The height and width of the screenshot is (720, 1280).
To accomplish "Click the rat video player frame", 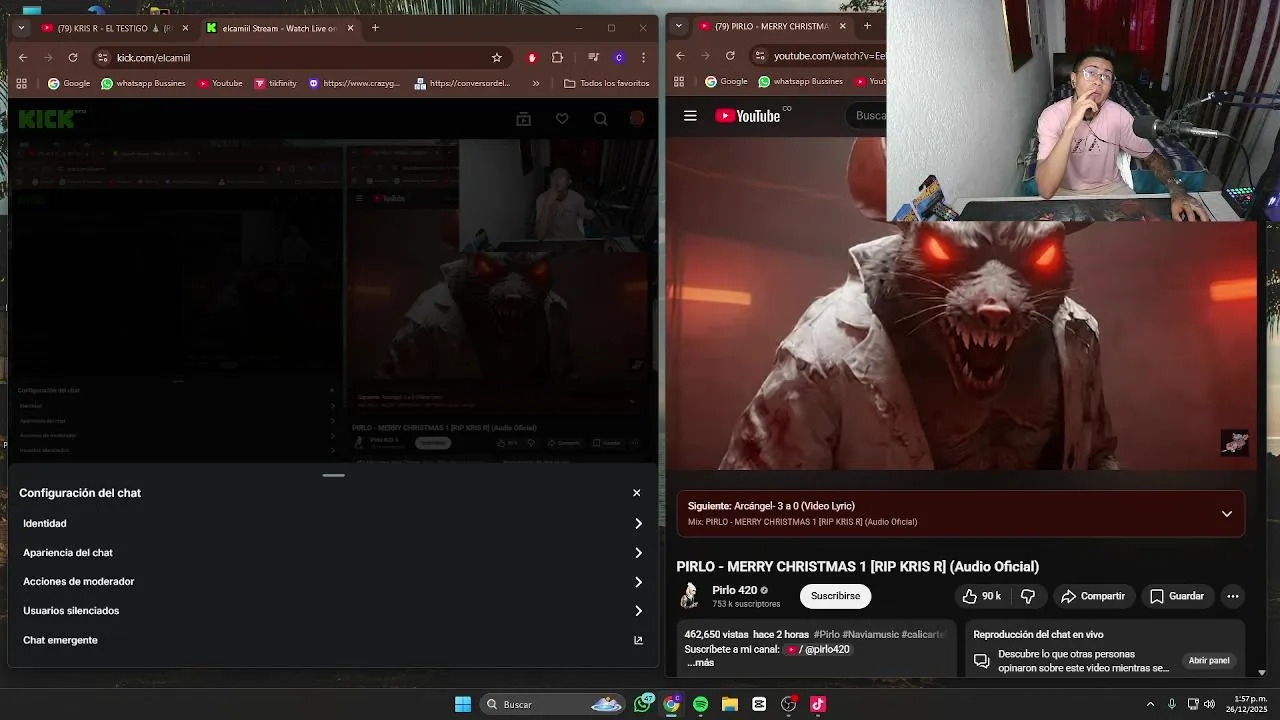I will pos(960,303).
